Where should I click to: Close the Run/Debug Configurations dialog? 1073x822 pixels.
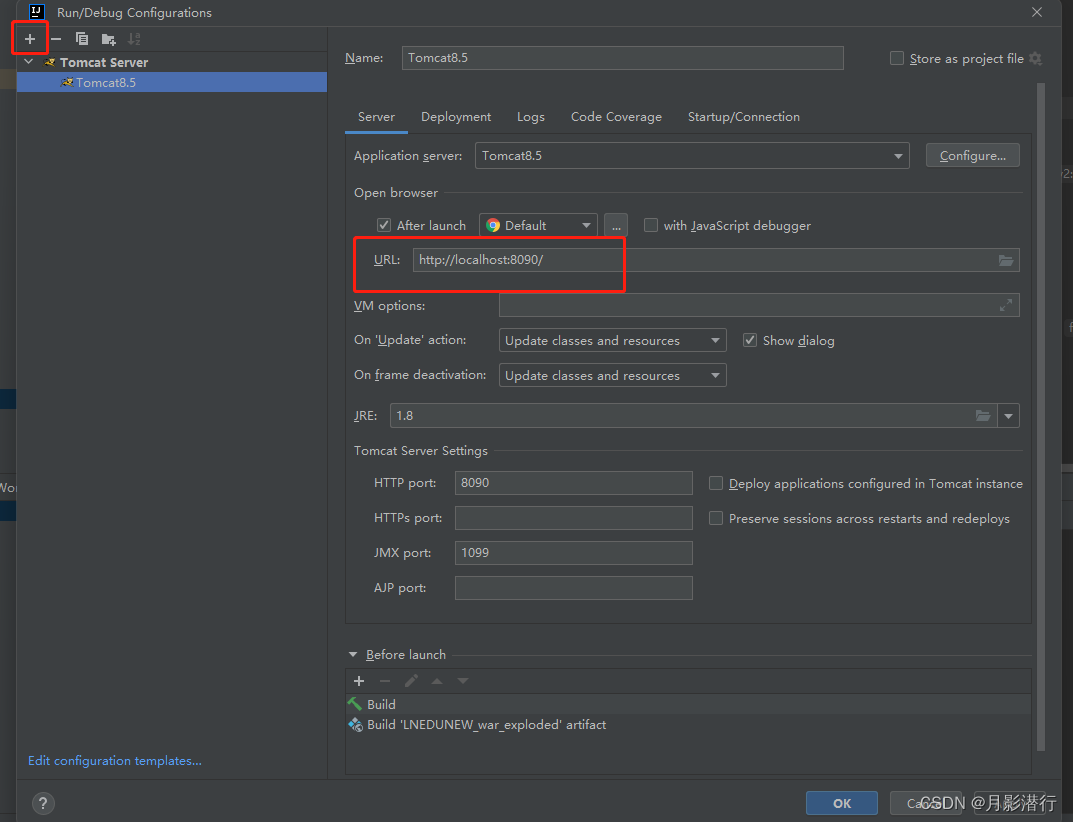coord(1037,12)
